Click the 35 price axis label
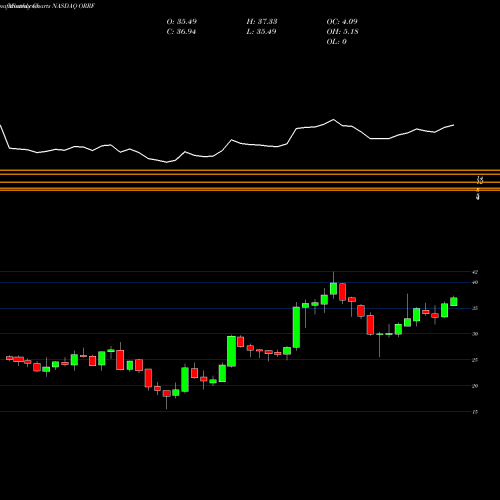This screenshot has width=500, height=500. [475, 308]
